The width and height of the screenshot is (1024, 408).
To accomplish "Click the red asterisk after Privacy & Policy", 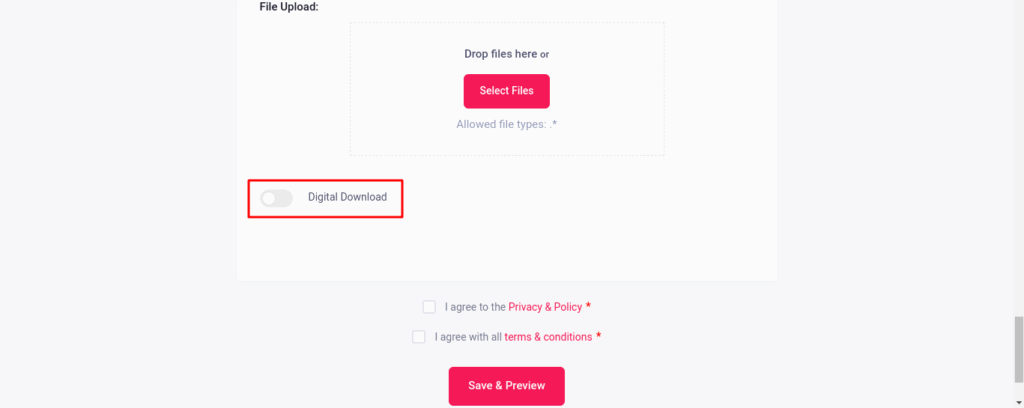I will click(x=588, y=306).
